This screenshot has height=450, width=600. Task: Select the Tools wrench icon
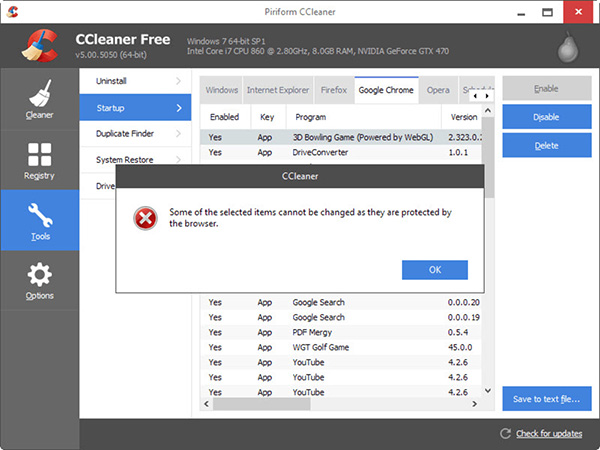tap(39, 217)
